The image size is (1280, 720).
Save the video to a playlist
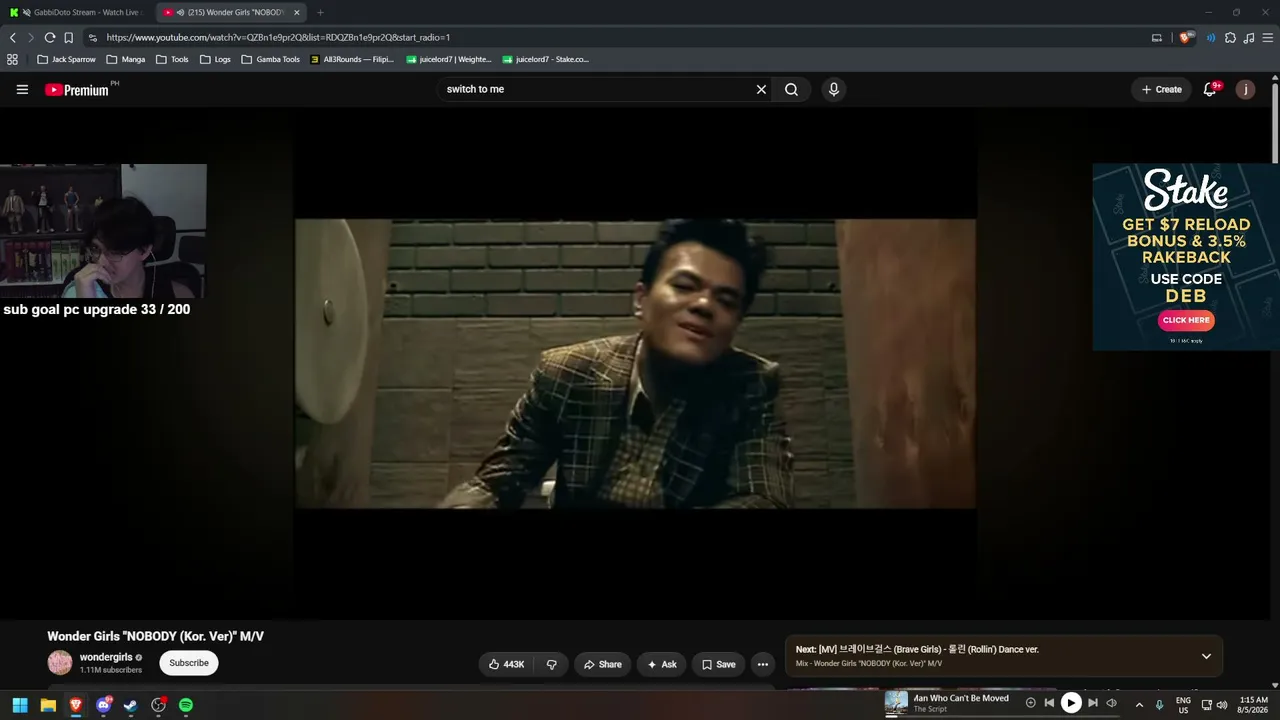718,664
